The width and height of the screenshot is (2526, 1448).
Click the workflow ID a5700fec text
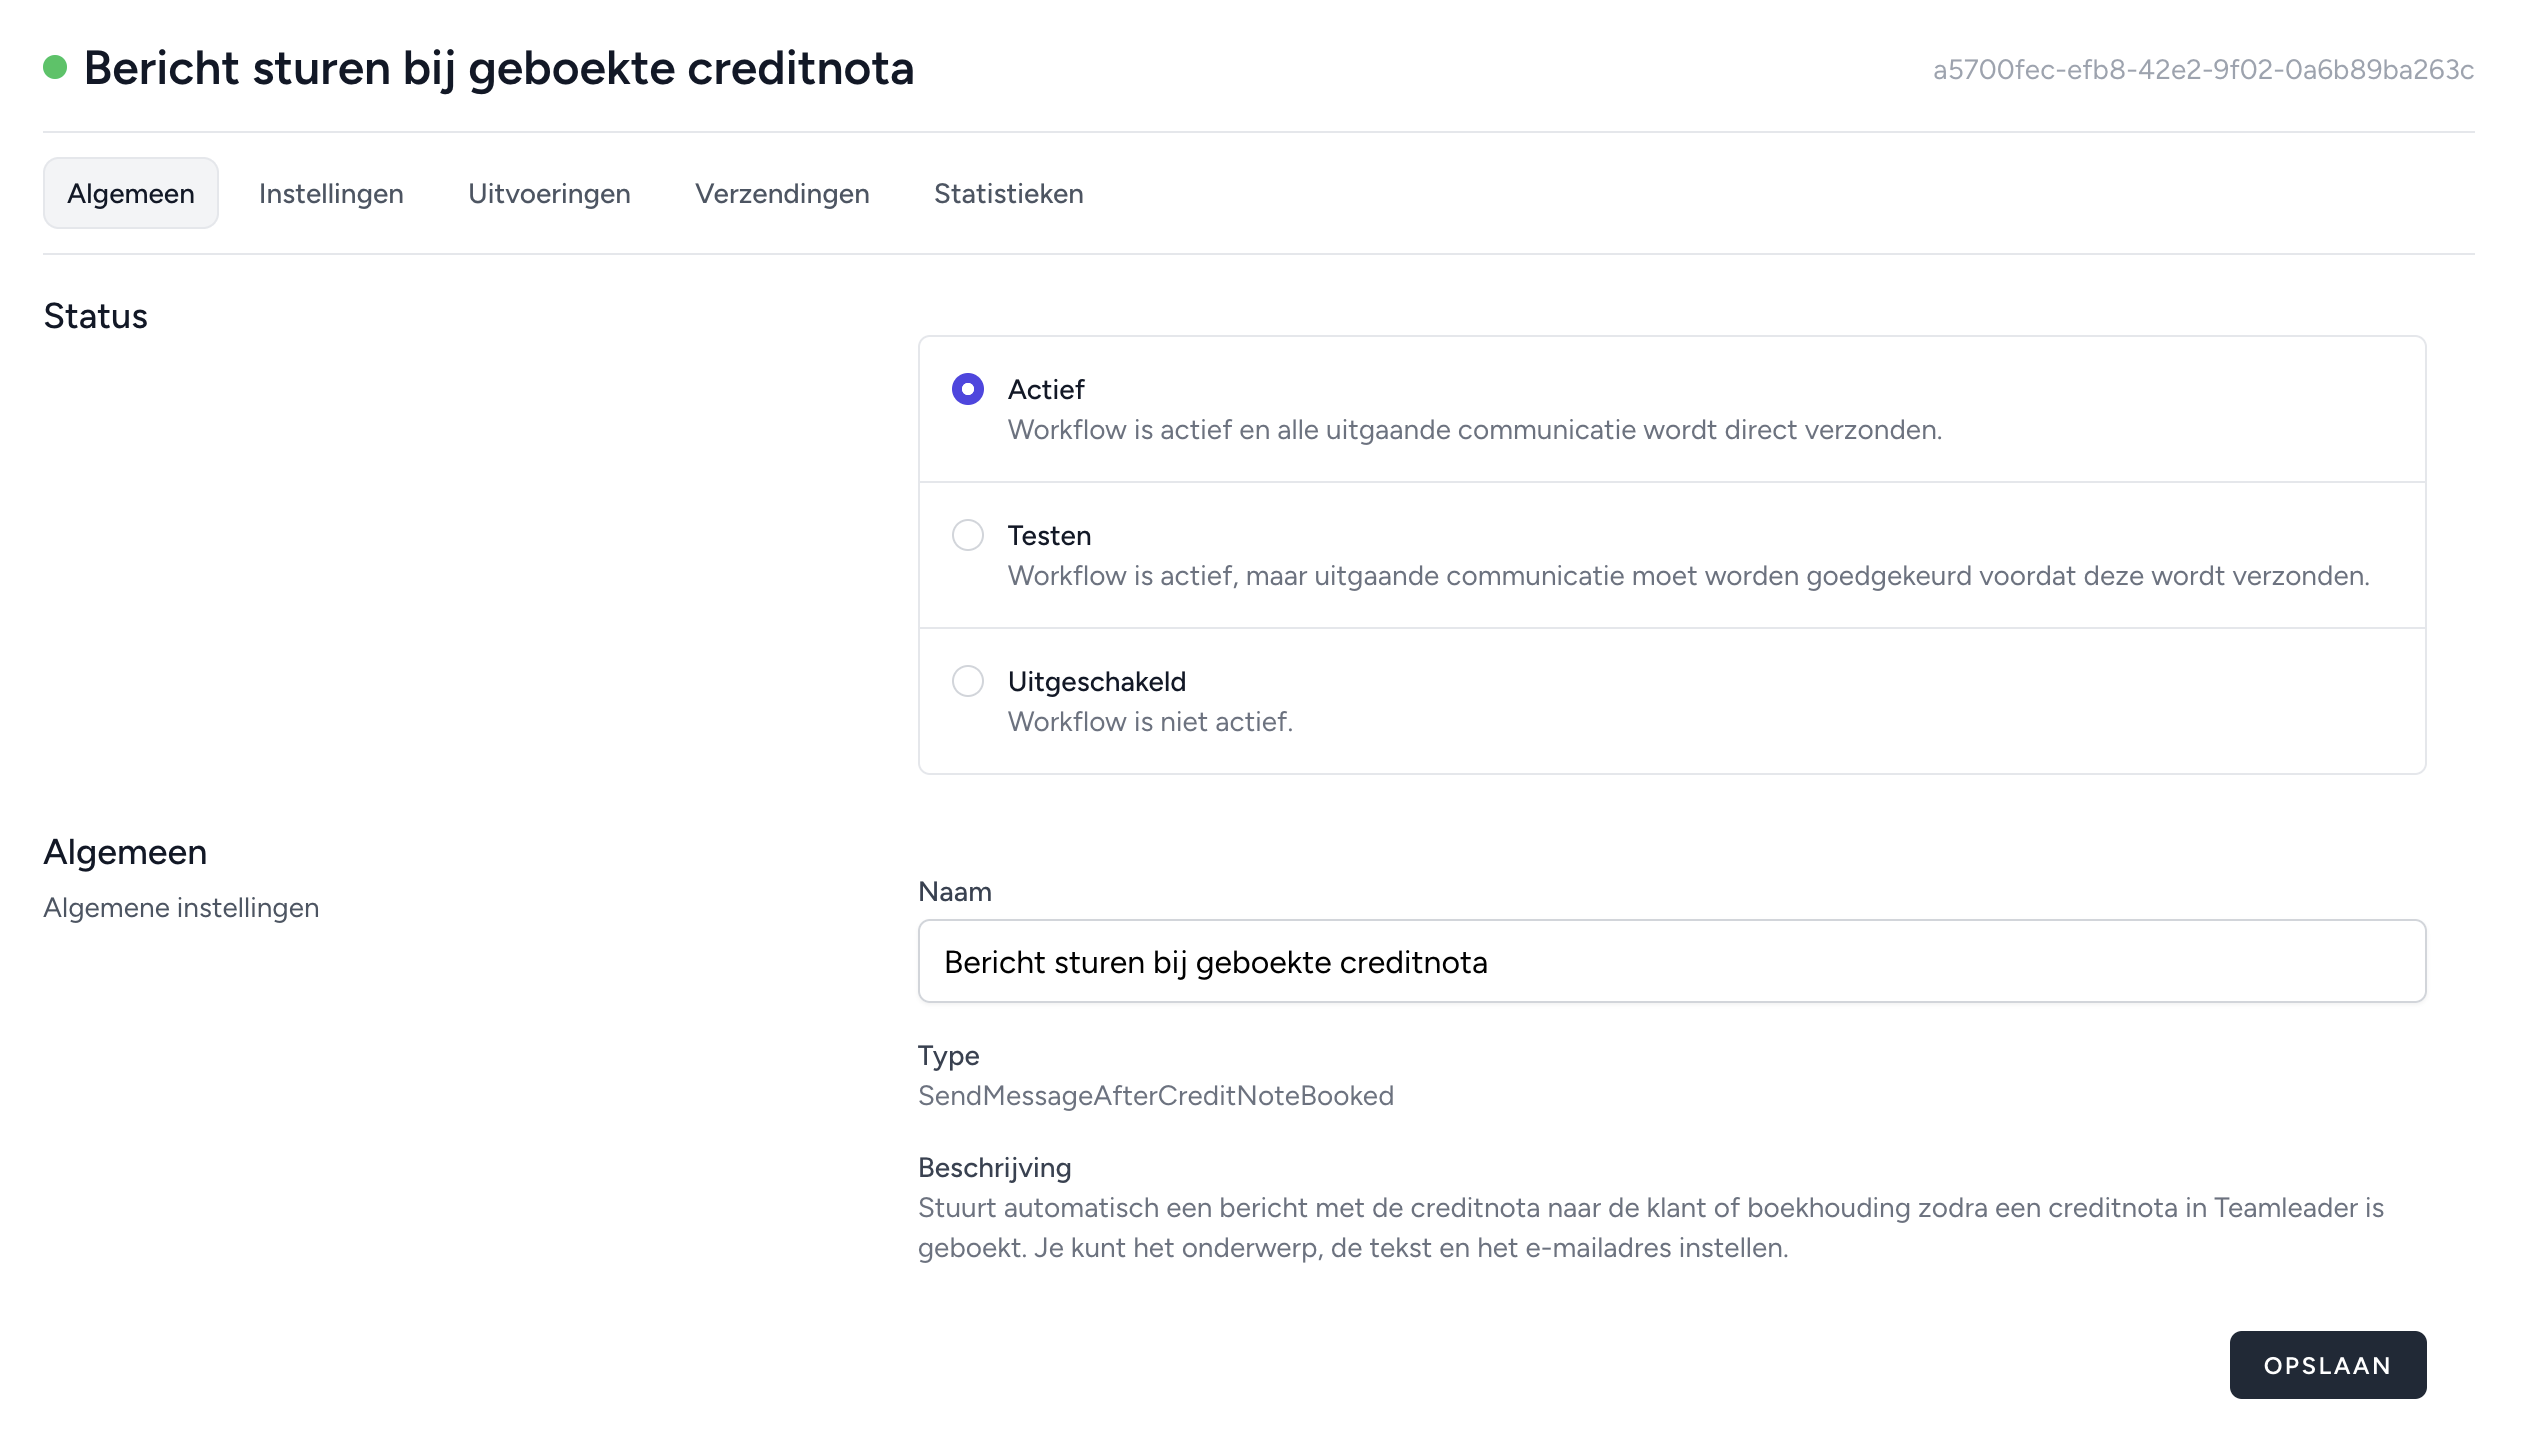tap(2203, 69)
